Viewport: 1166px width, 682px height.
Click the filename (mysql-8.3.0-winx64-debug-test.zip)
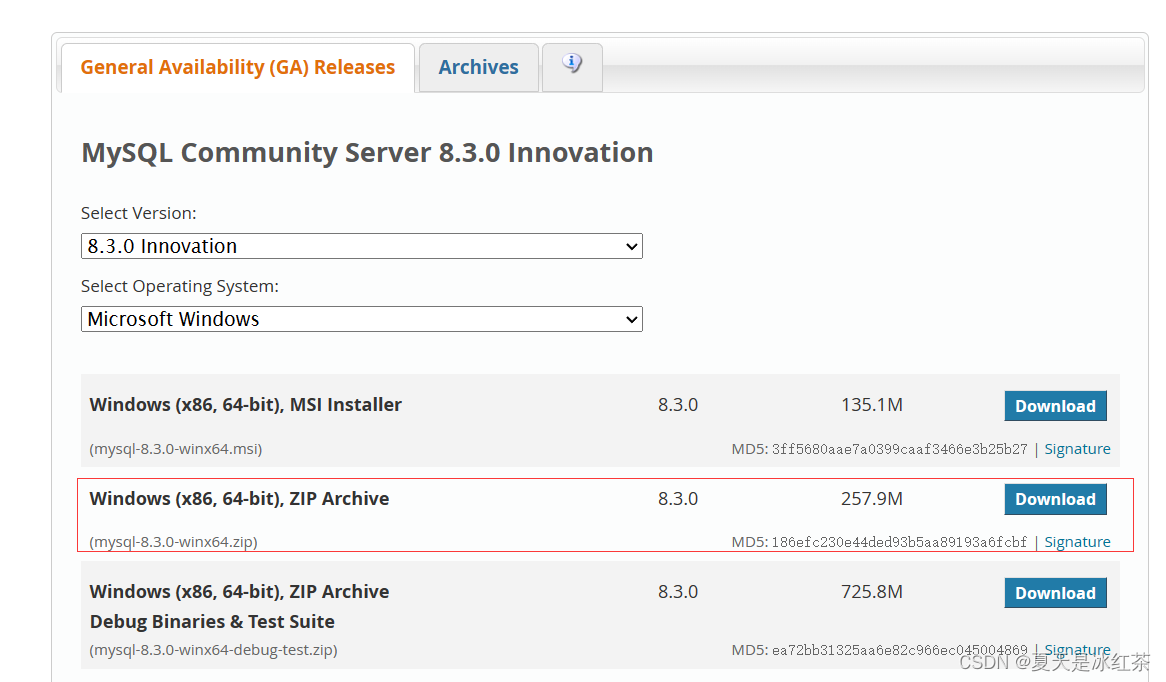tap(213, 650)
